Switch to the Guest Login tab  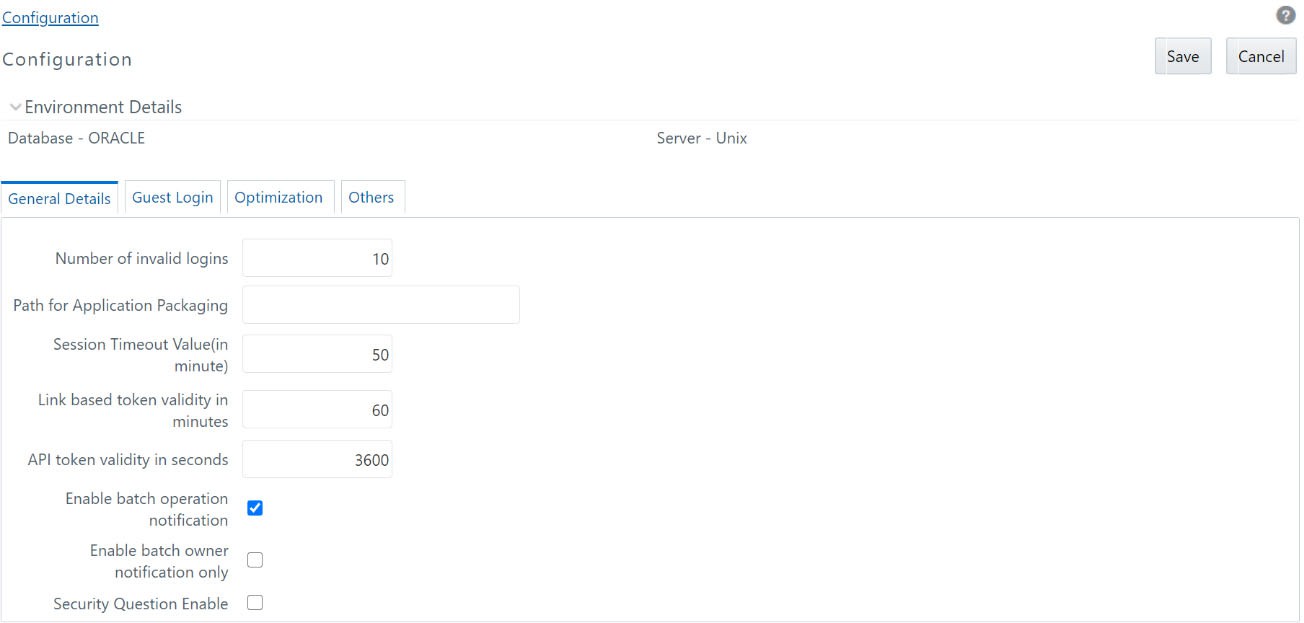[x=172, y=197]
